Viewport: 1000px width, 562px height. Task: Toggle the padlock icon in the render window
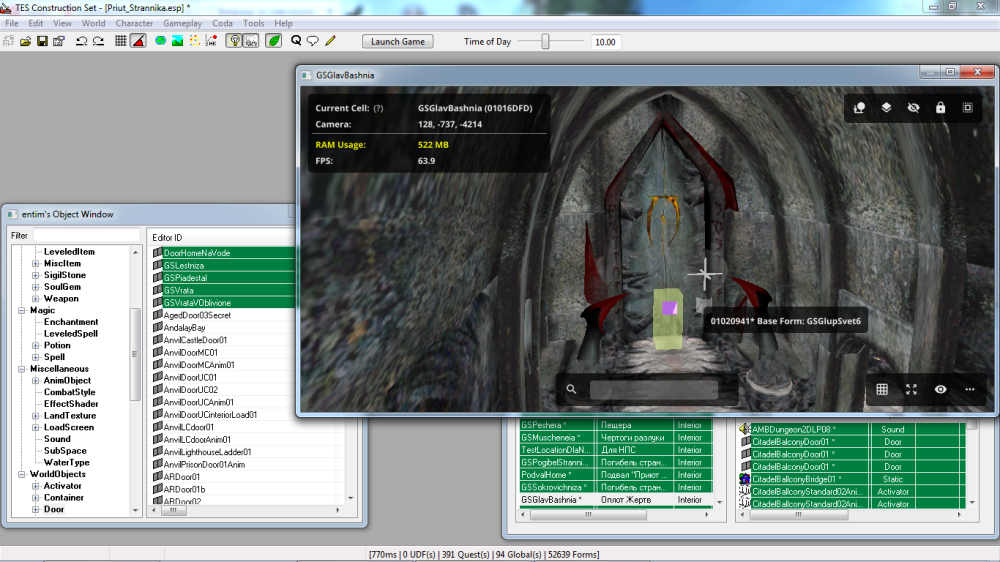[x=941, y=108]
